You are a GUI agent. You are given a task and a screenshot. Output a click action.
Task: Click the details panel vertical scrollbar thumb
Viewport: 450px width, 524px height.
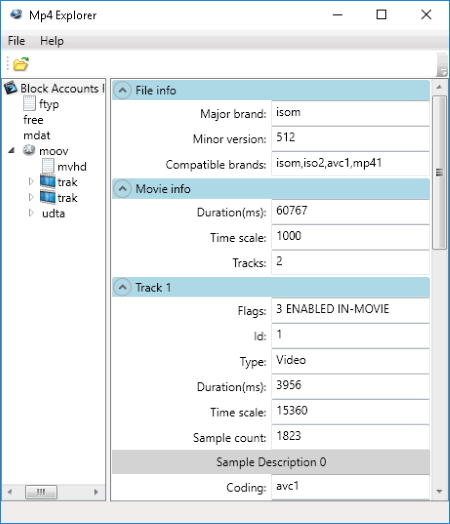439,172
